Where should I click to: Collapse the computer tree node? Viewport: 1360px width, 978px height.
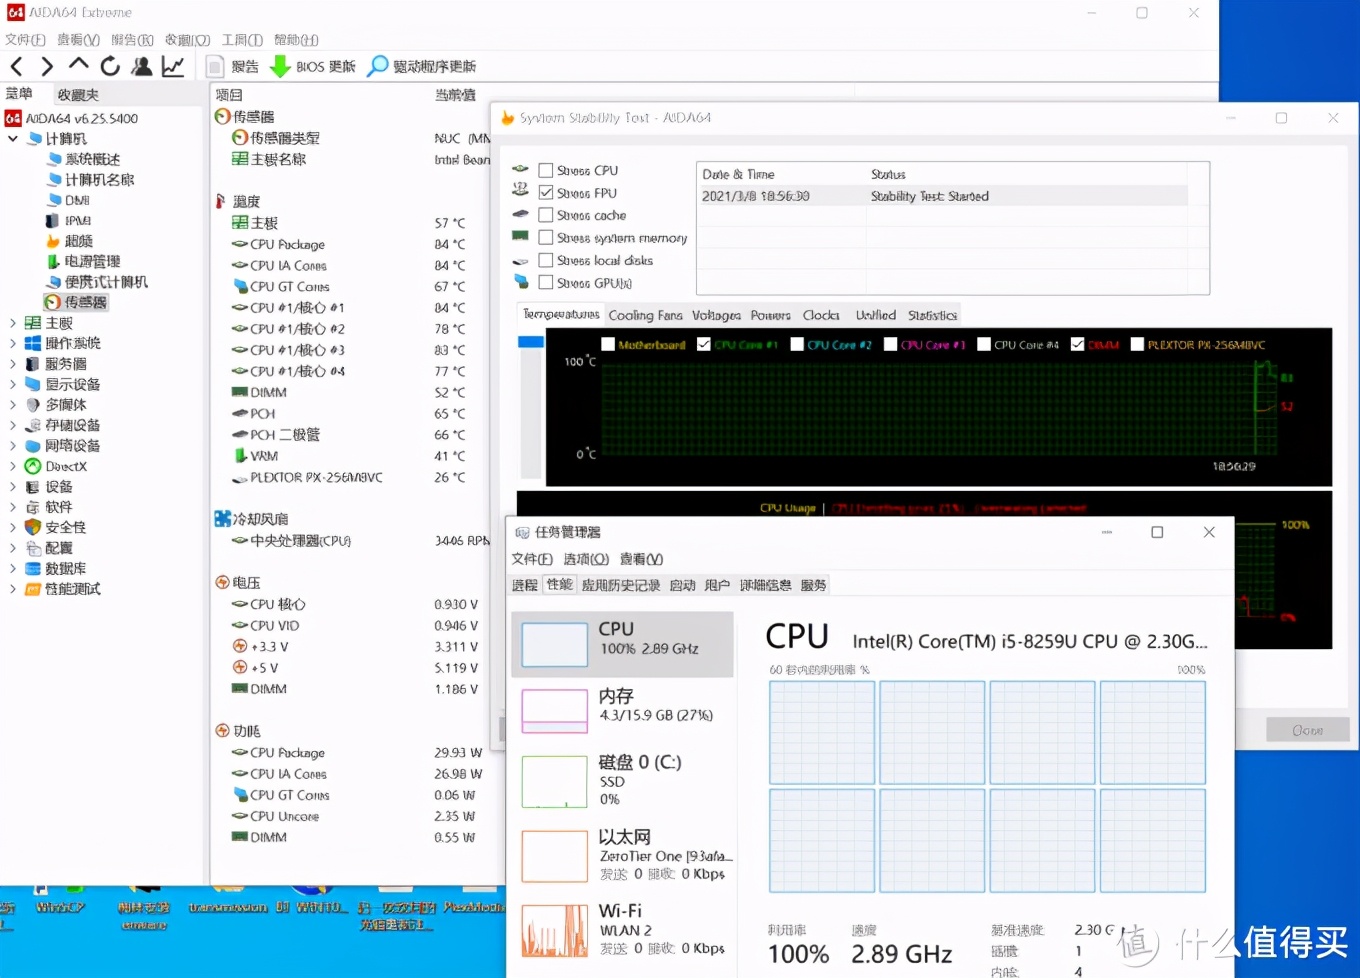click(x=12, y=139)
